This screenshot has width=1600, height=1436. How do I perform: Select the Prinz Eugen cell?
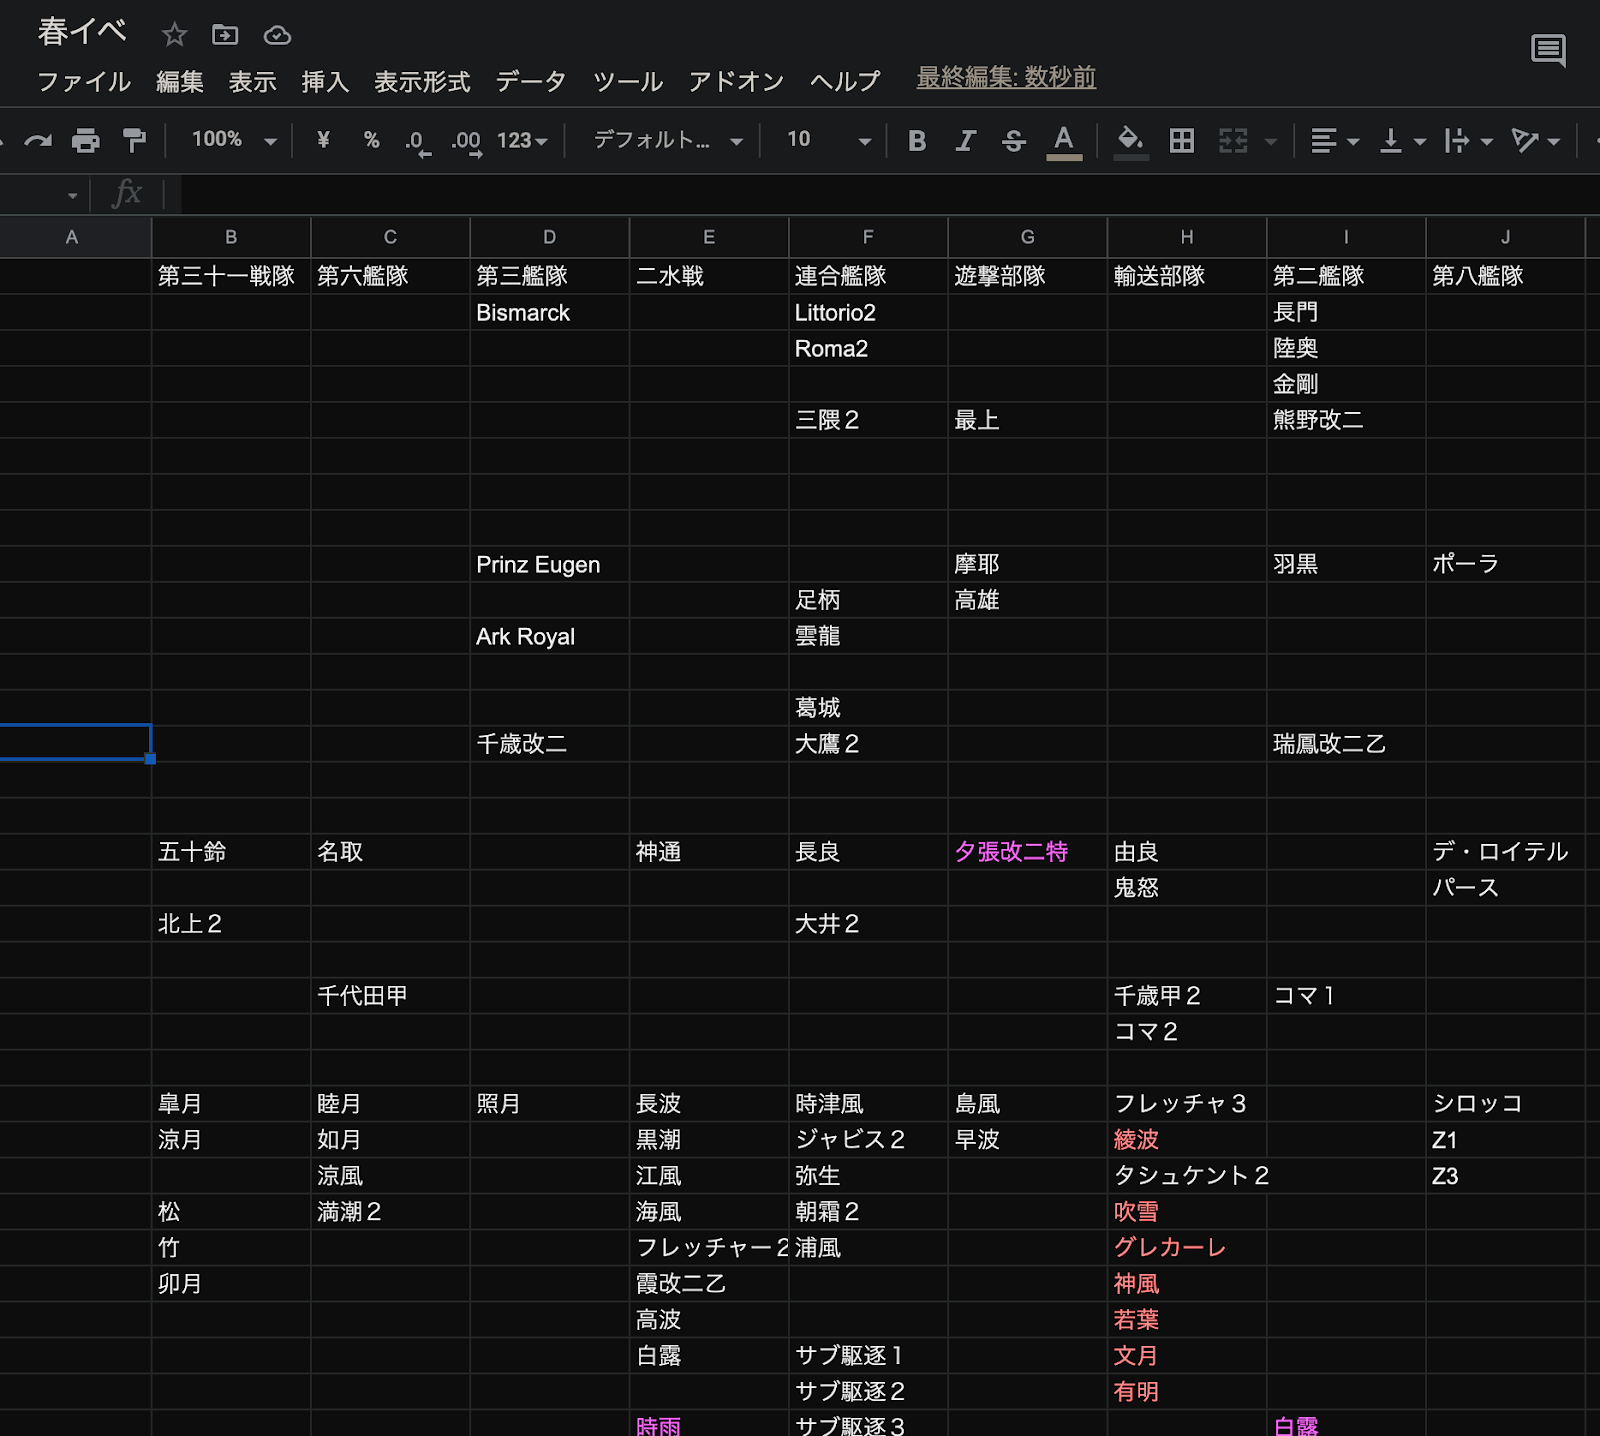pos(549,565)
